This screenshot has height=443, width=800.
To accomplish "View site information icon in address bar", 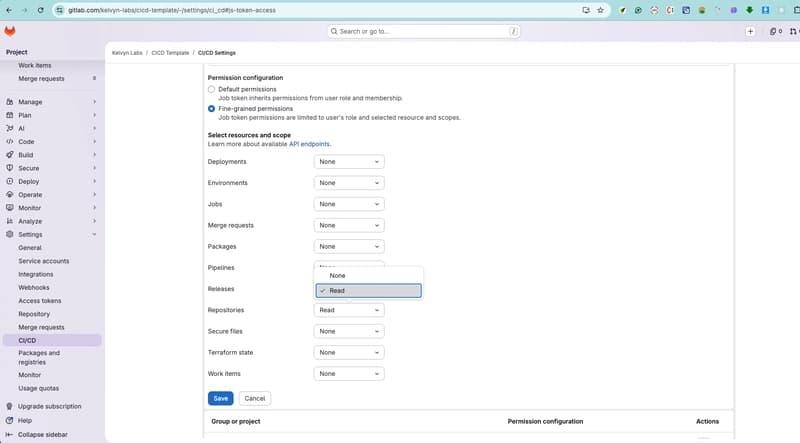I will 60,10.
